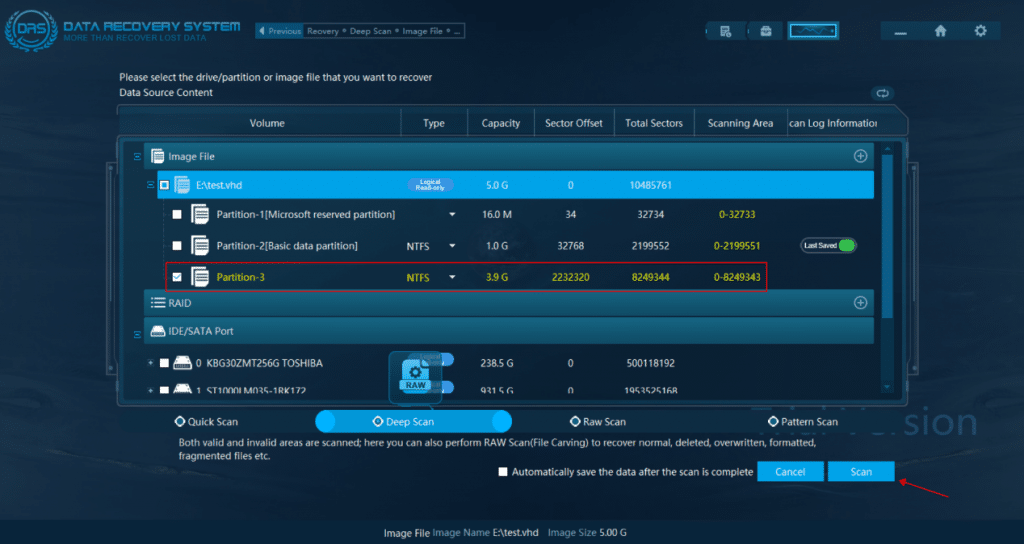Viewport: 1024px width, 544px height.
Task: Click the plus icon on Image File row
Action: (860, 156)
